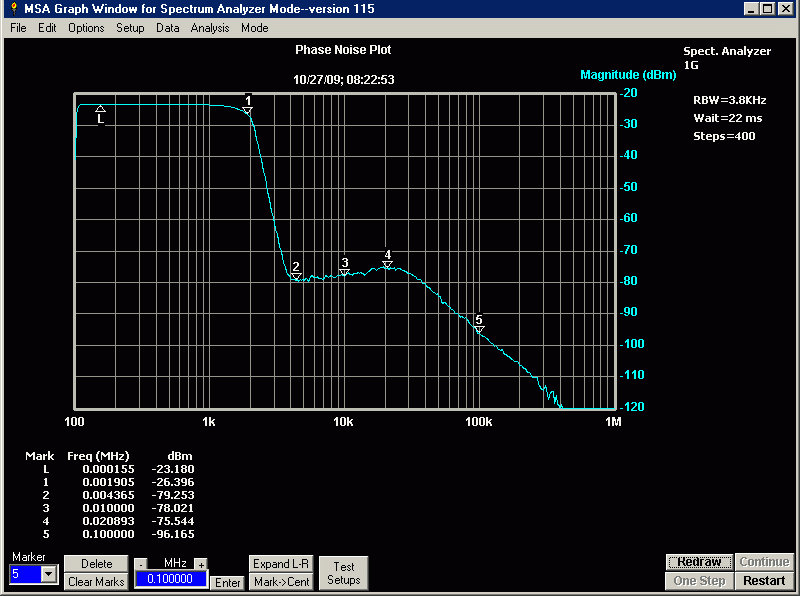Viewport: 800px width, 596px height.
Task: Increase marker frequency with plus button
Action: coord(201,564)
